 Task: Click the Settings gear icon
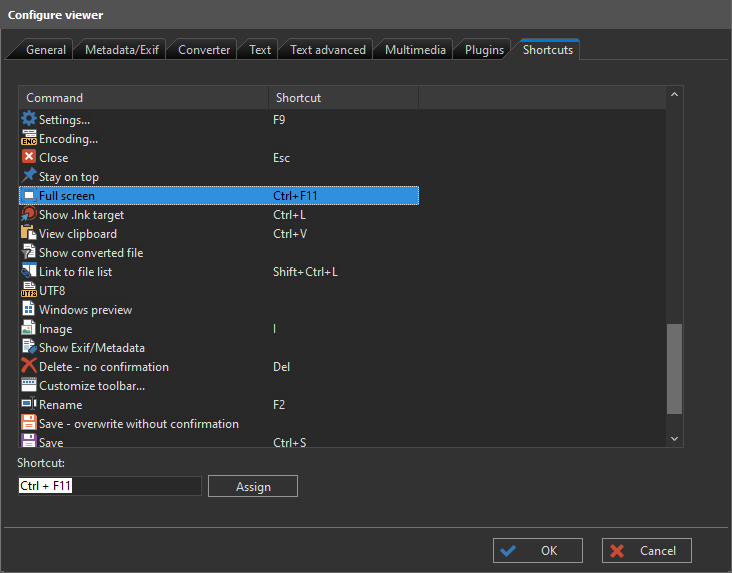click(x=29, y=120)
